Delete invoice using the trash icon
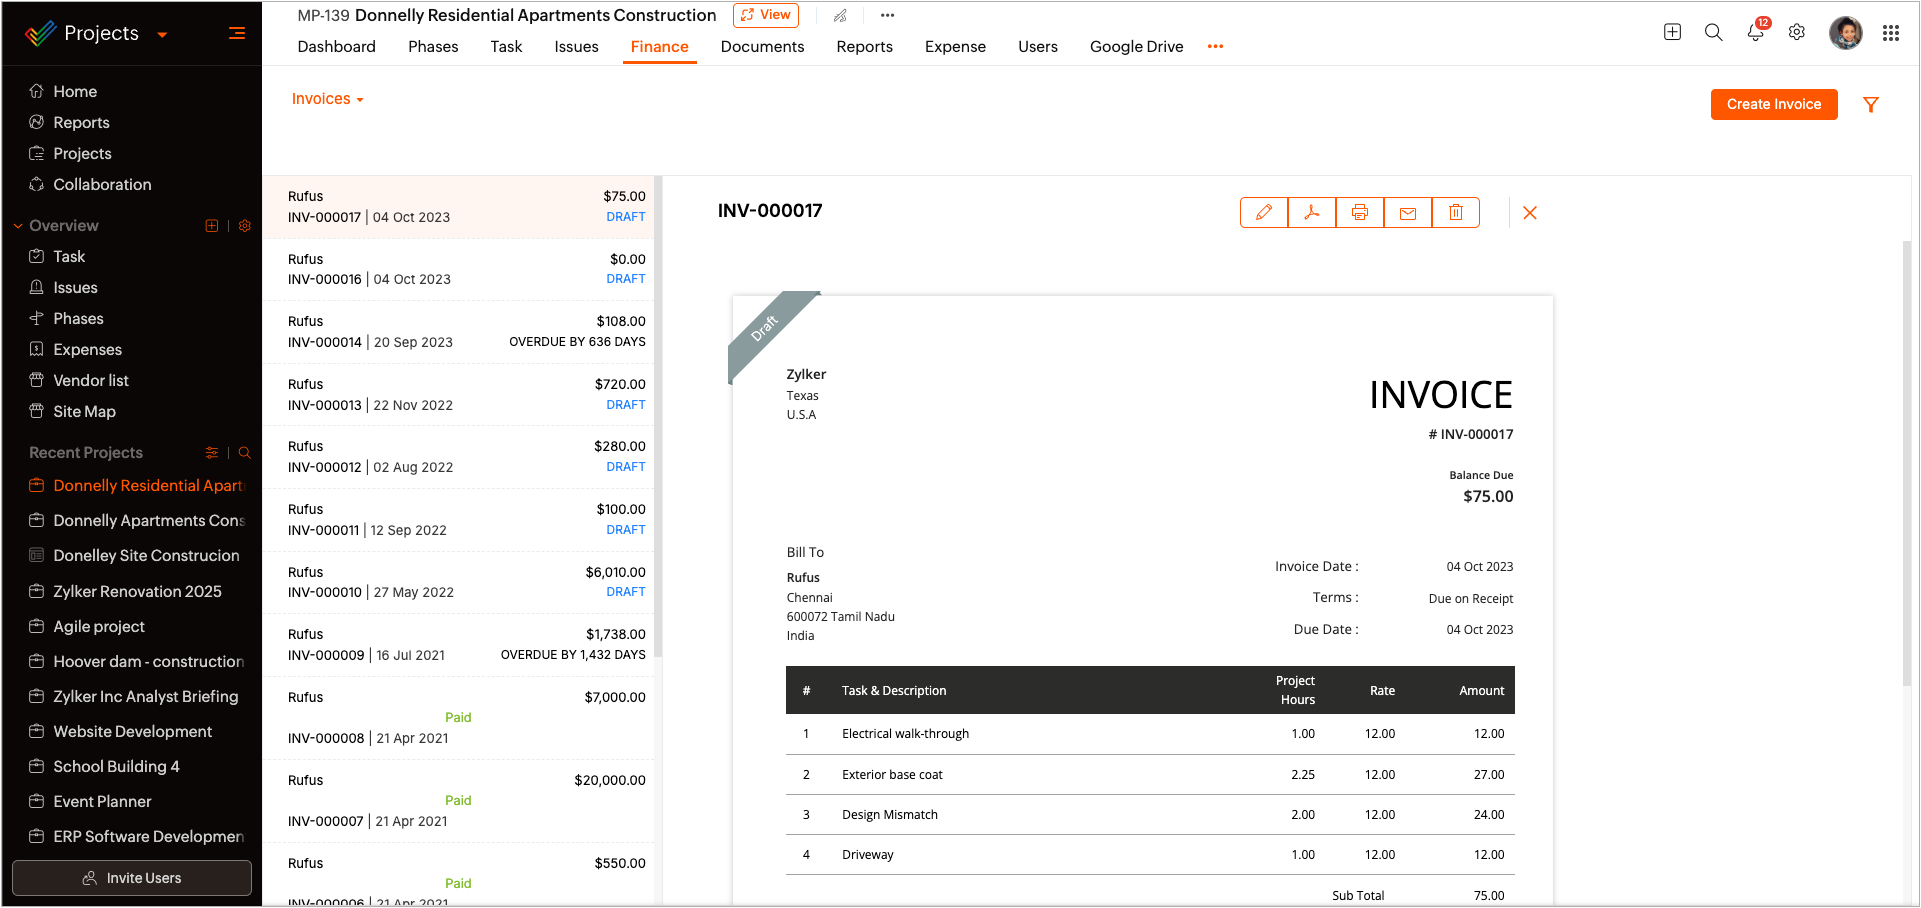Screen dimensions: 1921x908 (1456, 212)
